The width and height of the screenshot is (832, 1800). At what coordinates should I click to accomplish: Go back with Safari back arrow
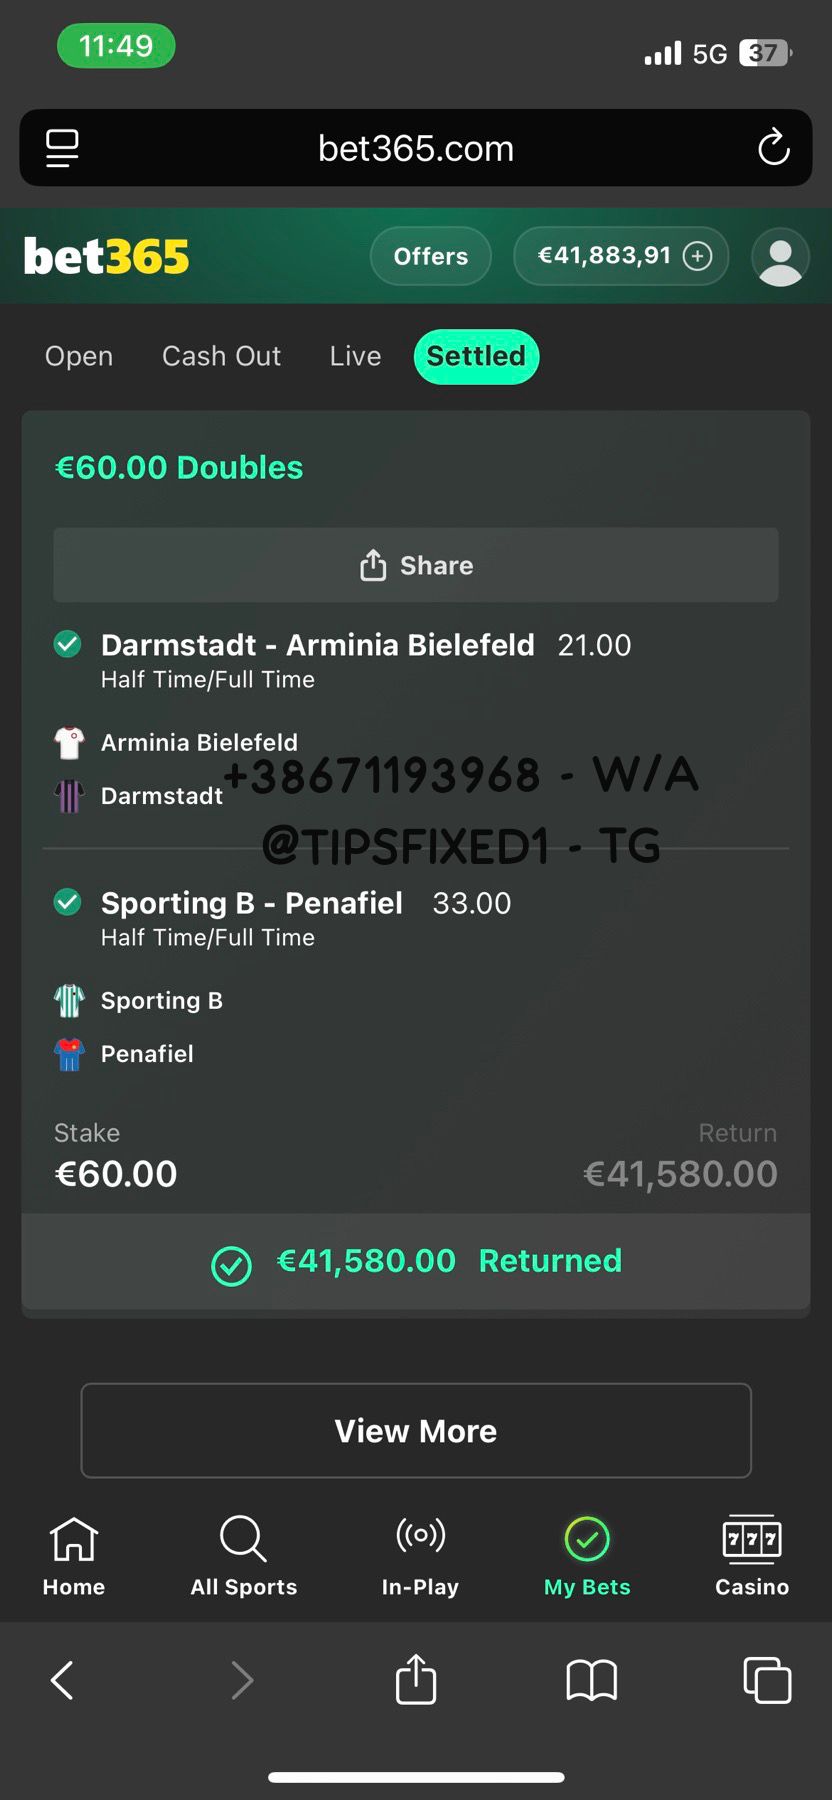(62, 1680)
